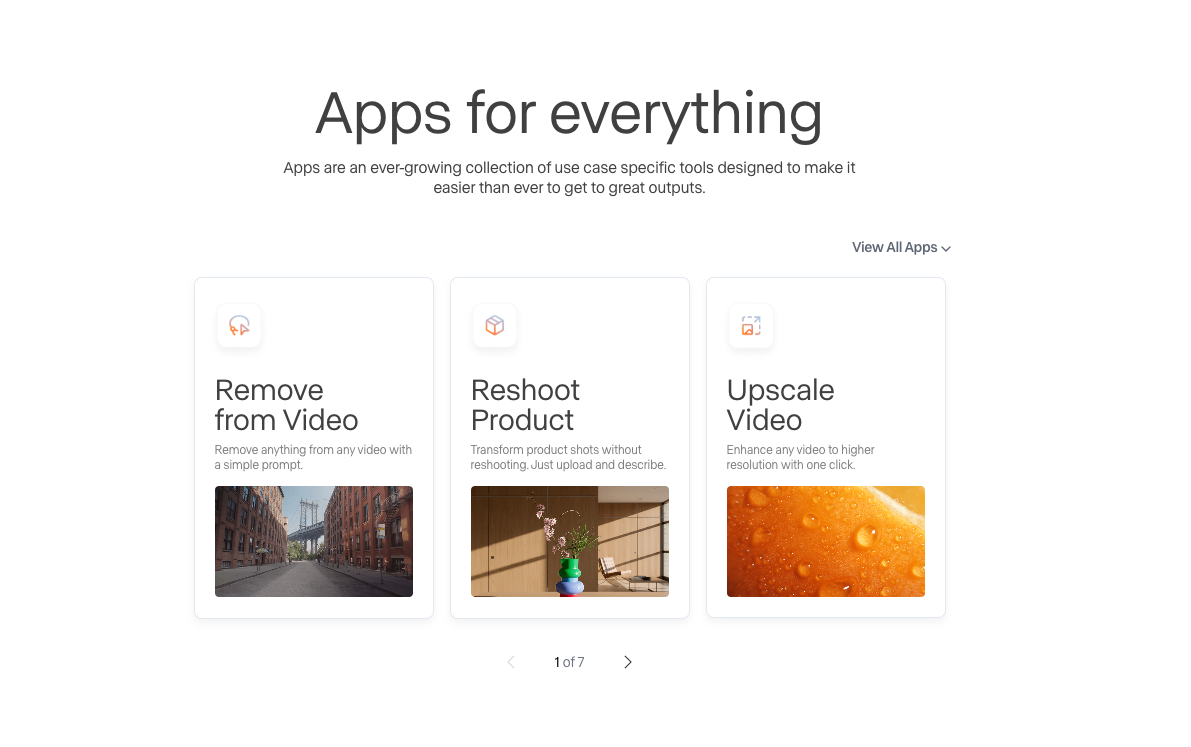Open the Remove from Video title
Viewport: 1191px width, 747px height.
coord(286,405)
